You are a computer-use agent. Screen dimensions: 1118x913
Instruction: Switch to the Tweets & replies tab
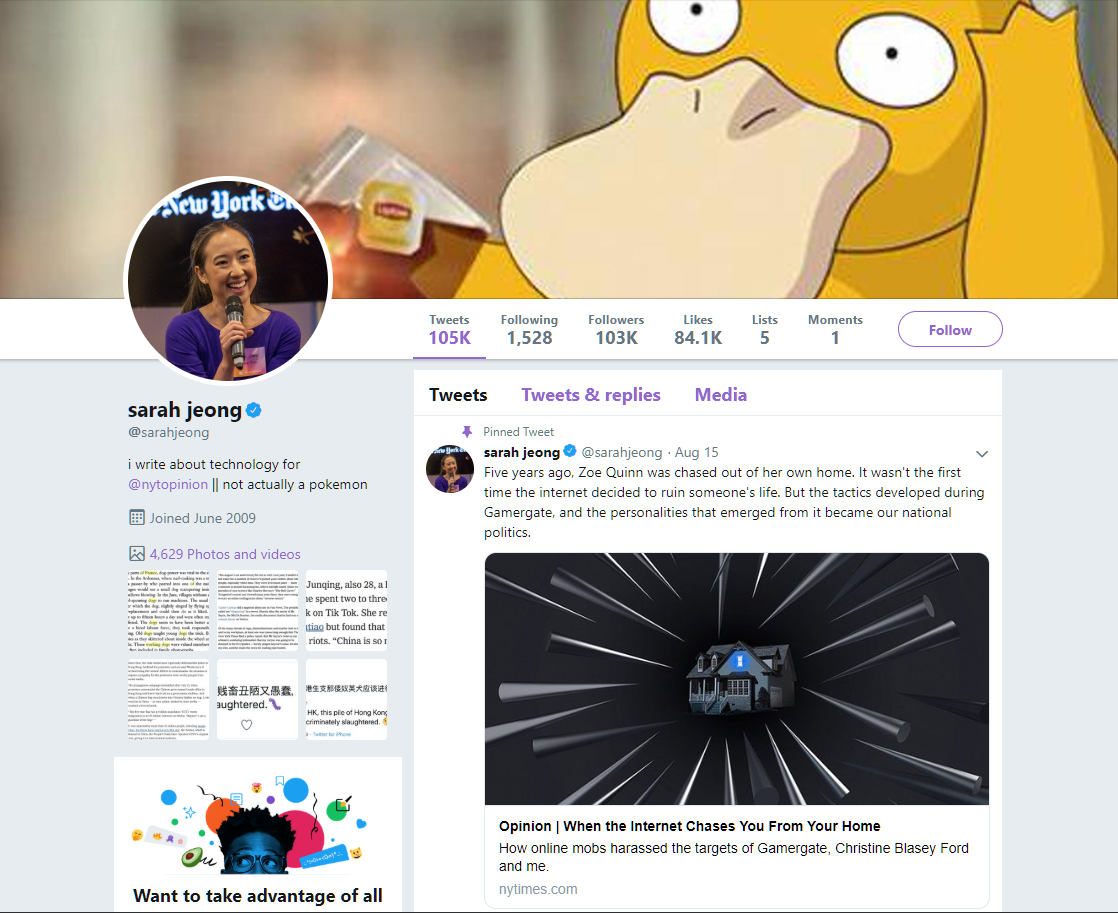tap(591, 394)
